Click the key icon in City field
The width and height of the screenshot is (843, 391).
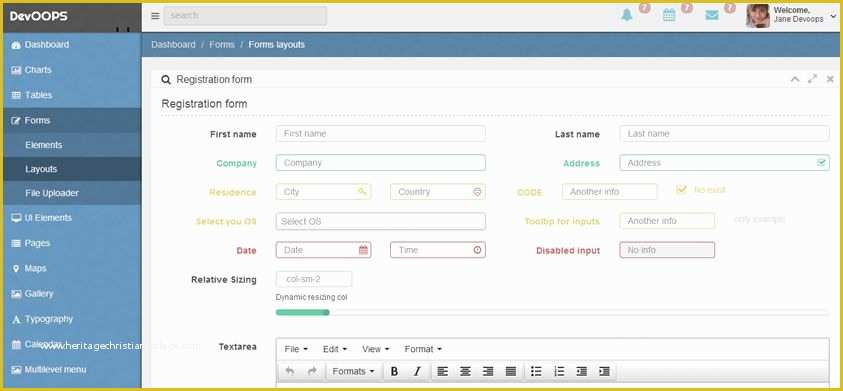pos(362,191)
